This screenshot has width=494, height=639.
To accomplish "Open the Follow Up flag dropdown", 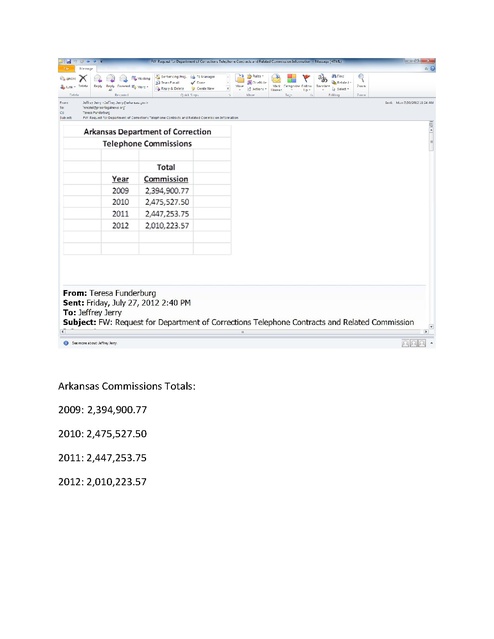I will click(307, 82).
